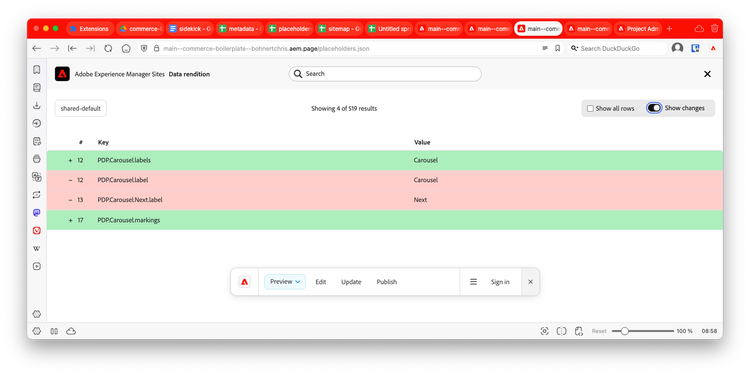
Task: Open Reading List panel in sidebar
Action: (37, 88)
